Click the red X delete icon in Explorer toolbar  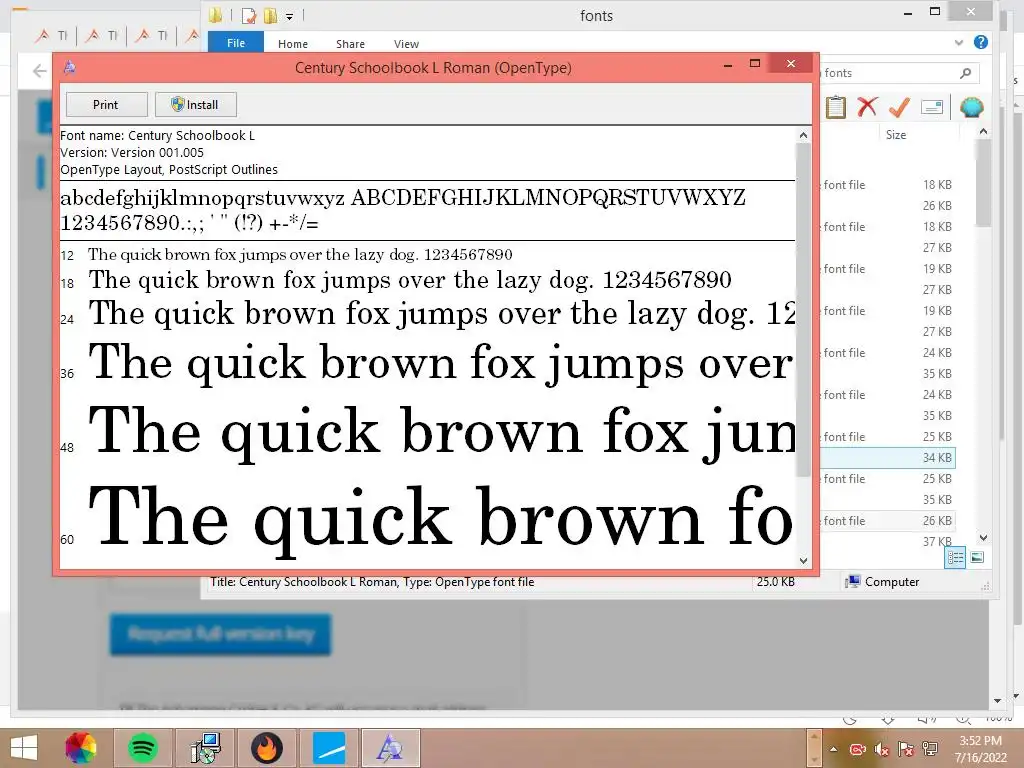(867, 107)
